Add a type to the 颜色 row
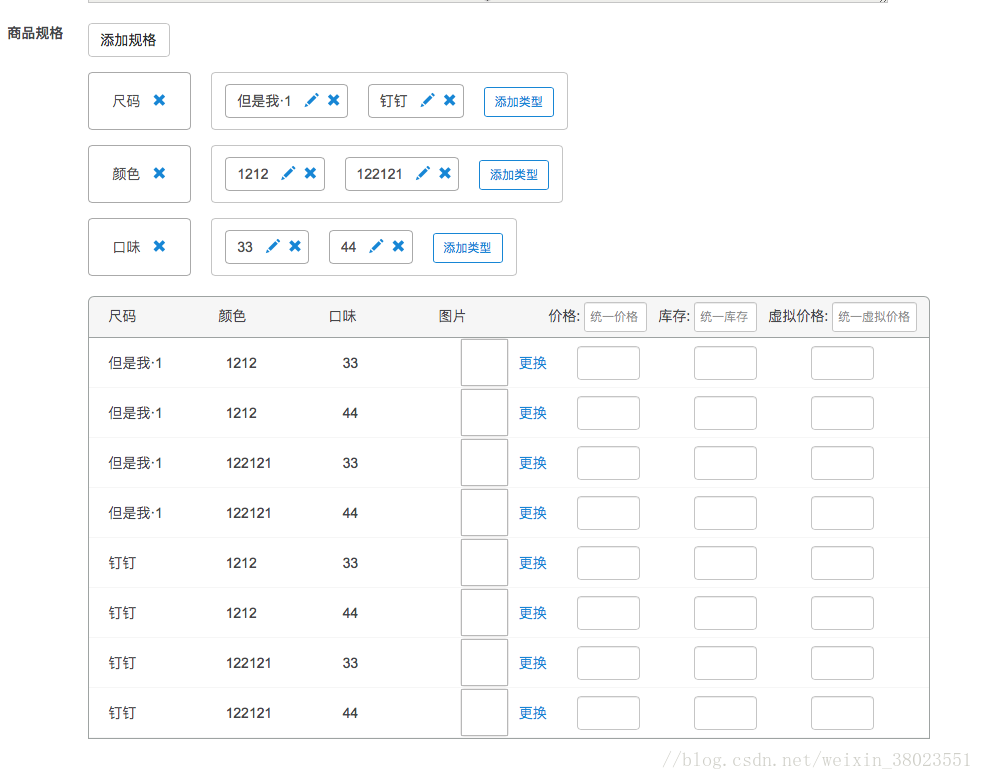Image resolution: width=983 pixels, height=780 pixels. 513,174
